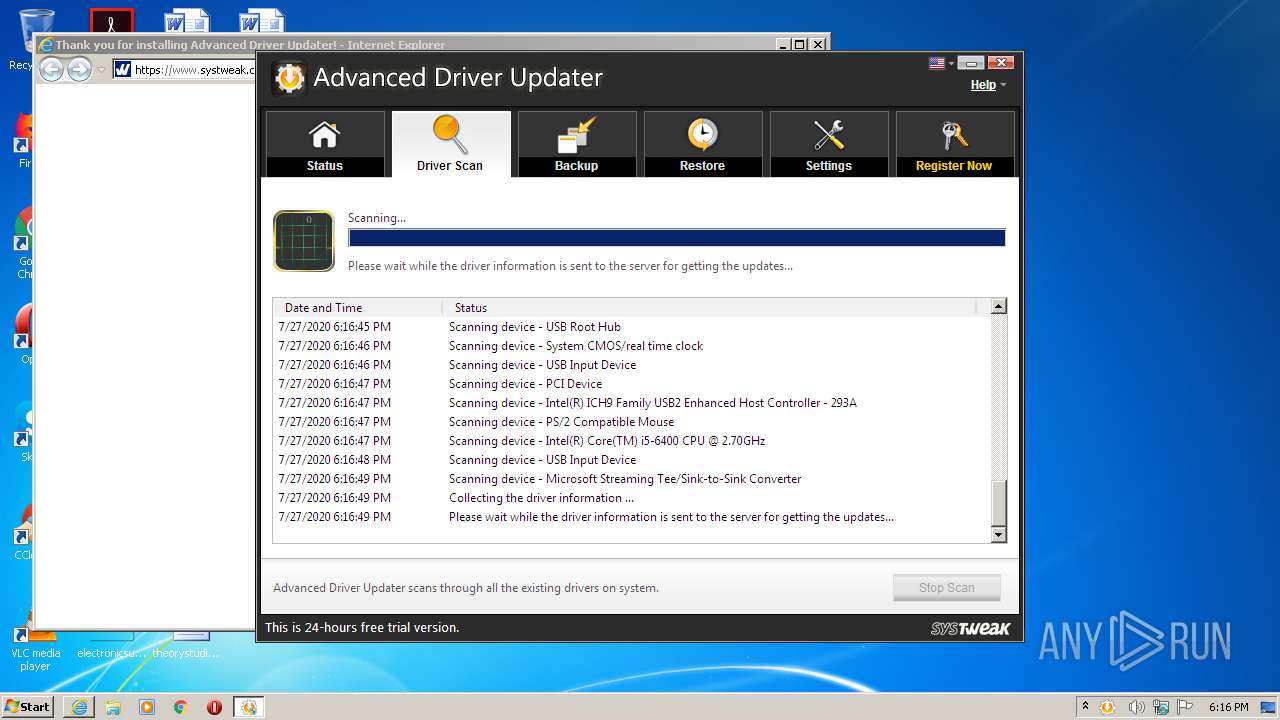This screenshot has width=1280, height=720.
Task: Open the Restore tab
Action: pos(703,144)
